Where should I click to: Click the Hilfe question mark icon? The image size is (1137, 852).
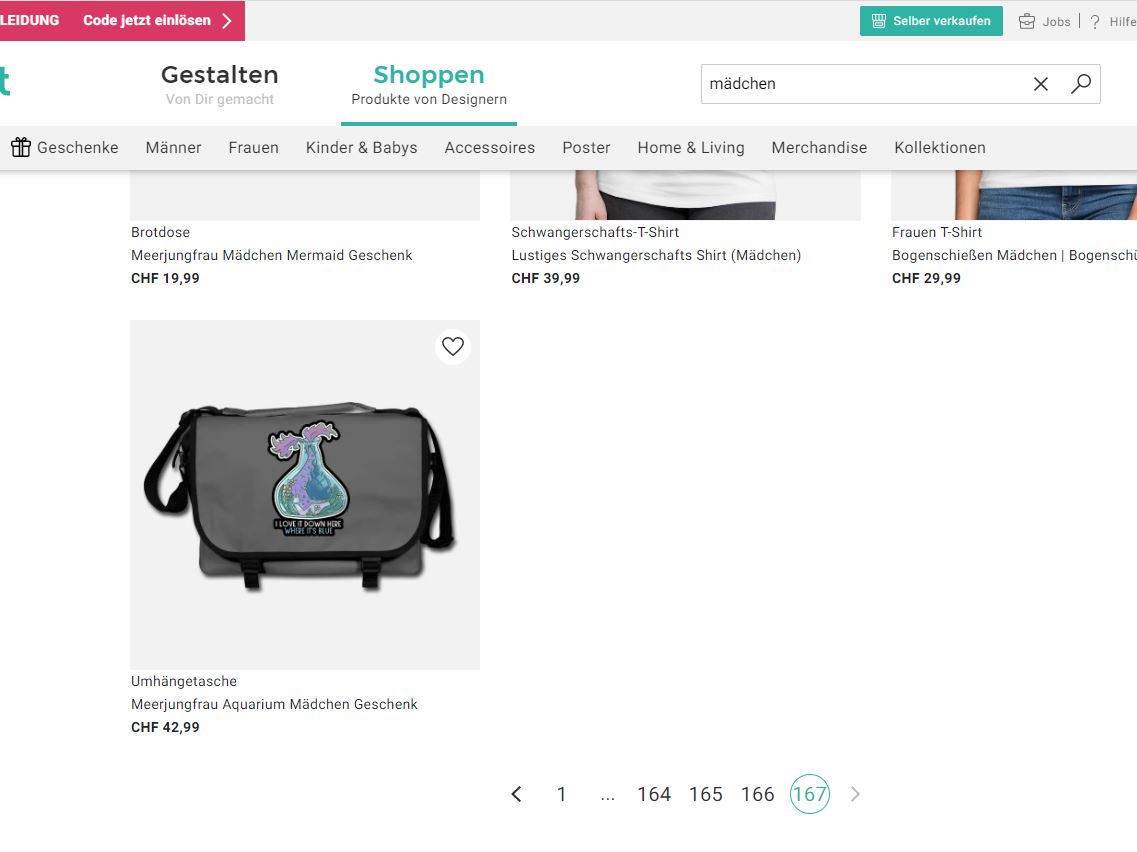point(1095,22)
